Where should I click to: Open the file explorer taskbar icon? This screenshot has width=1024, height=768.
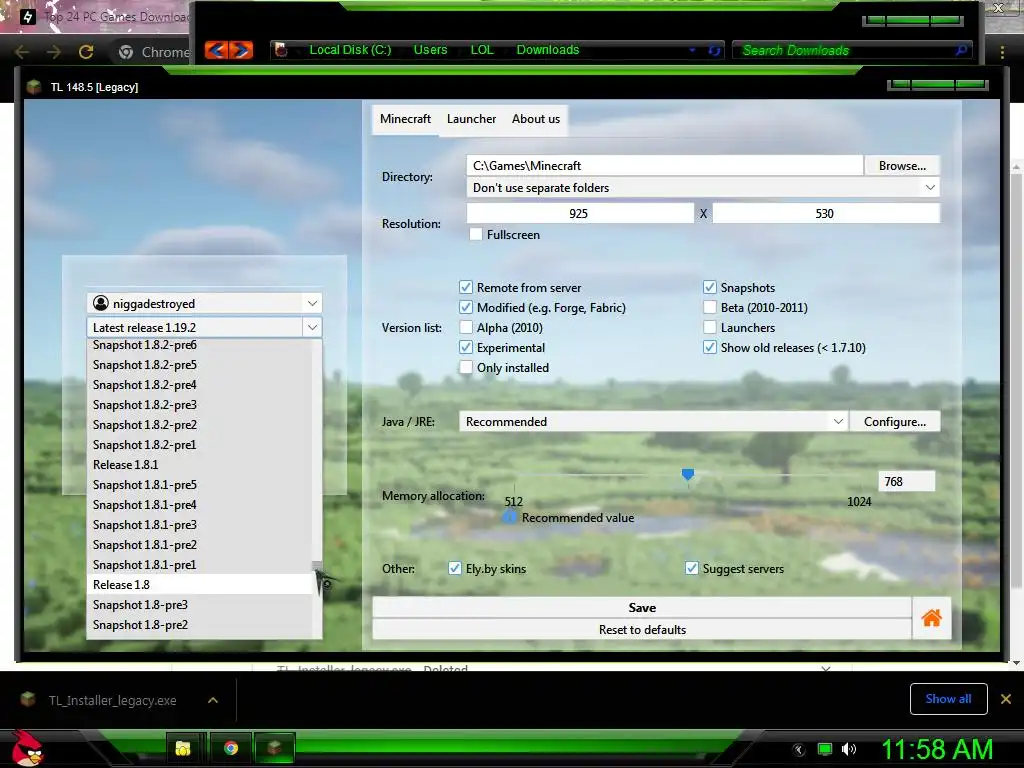[x=182, y=748]
